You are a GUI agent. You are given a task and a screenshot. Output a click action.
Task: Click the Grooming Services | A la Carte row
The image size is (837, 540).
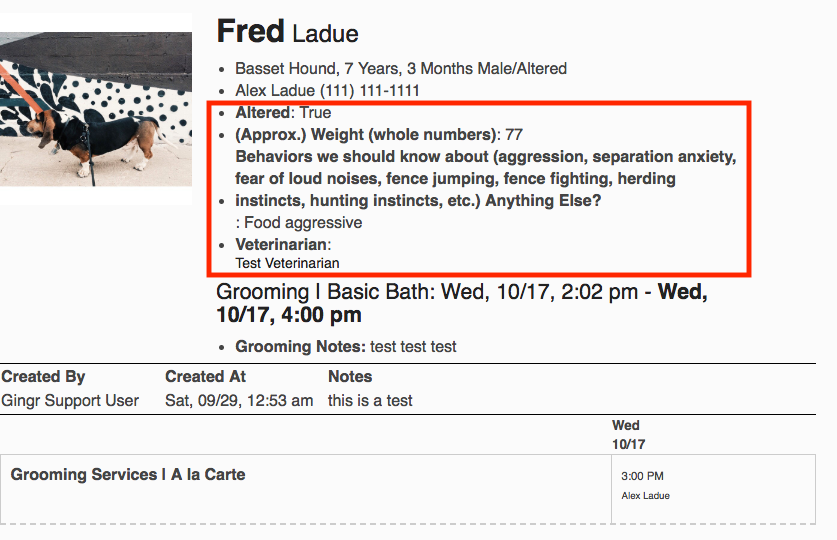point(306,489)
